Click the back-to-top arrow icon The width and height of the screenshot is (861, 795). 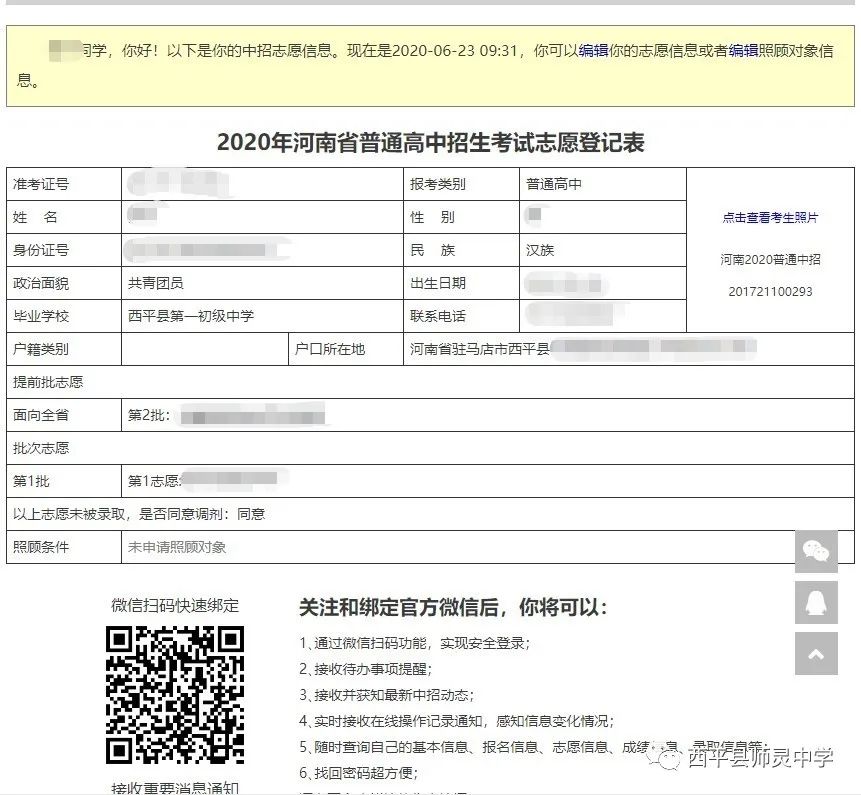816,654
